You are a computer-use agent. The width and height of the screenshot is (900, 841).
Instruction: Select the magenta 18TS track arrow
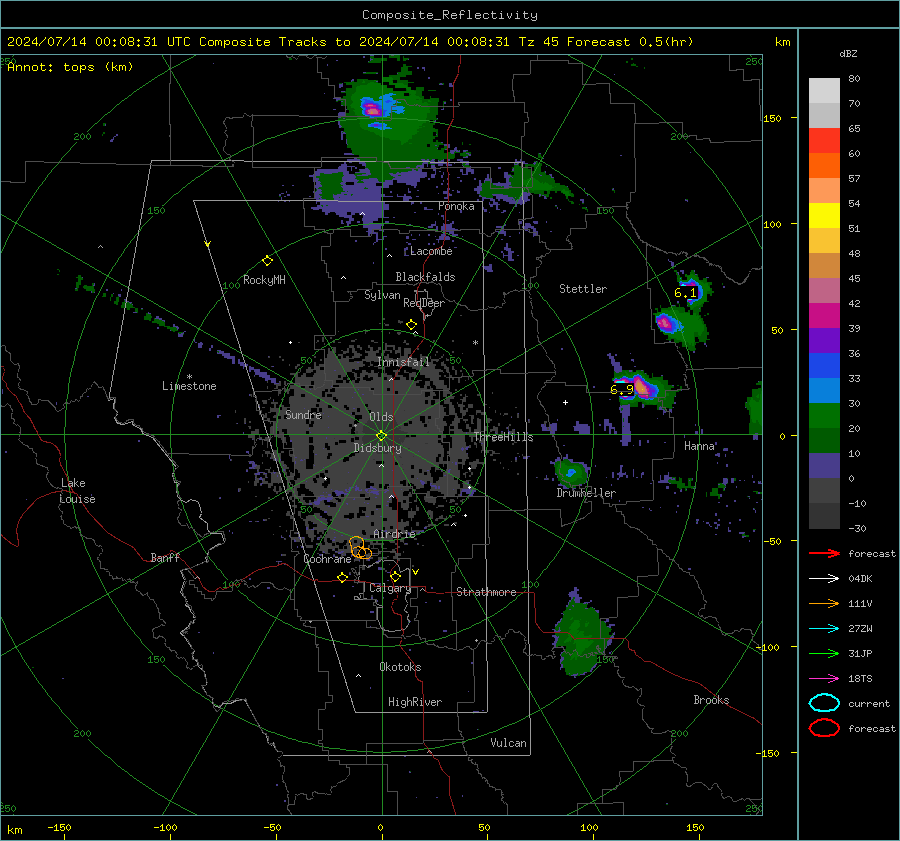(x=824, y=679)
